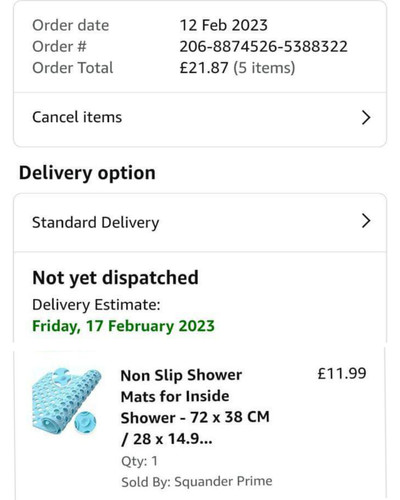Tap the Not yet dispatched status heading
This screenshot has height=500, width=400.
(x=115, y=278)
